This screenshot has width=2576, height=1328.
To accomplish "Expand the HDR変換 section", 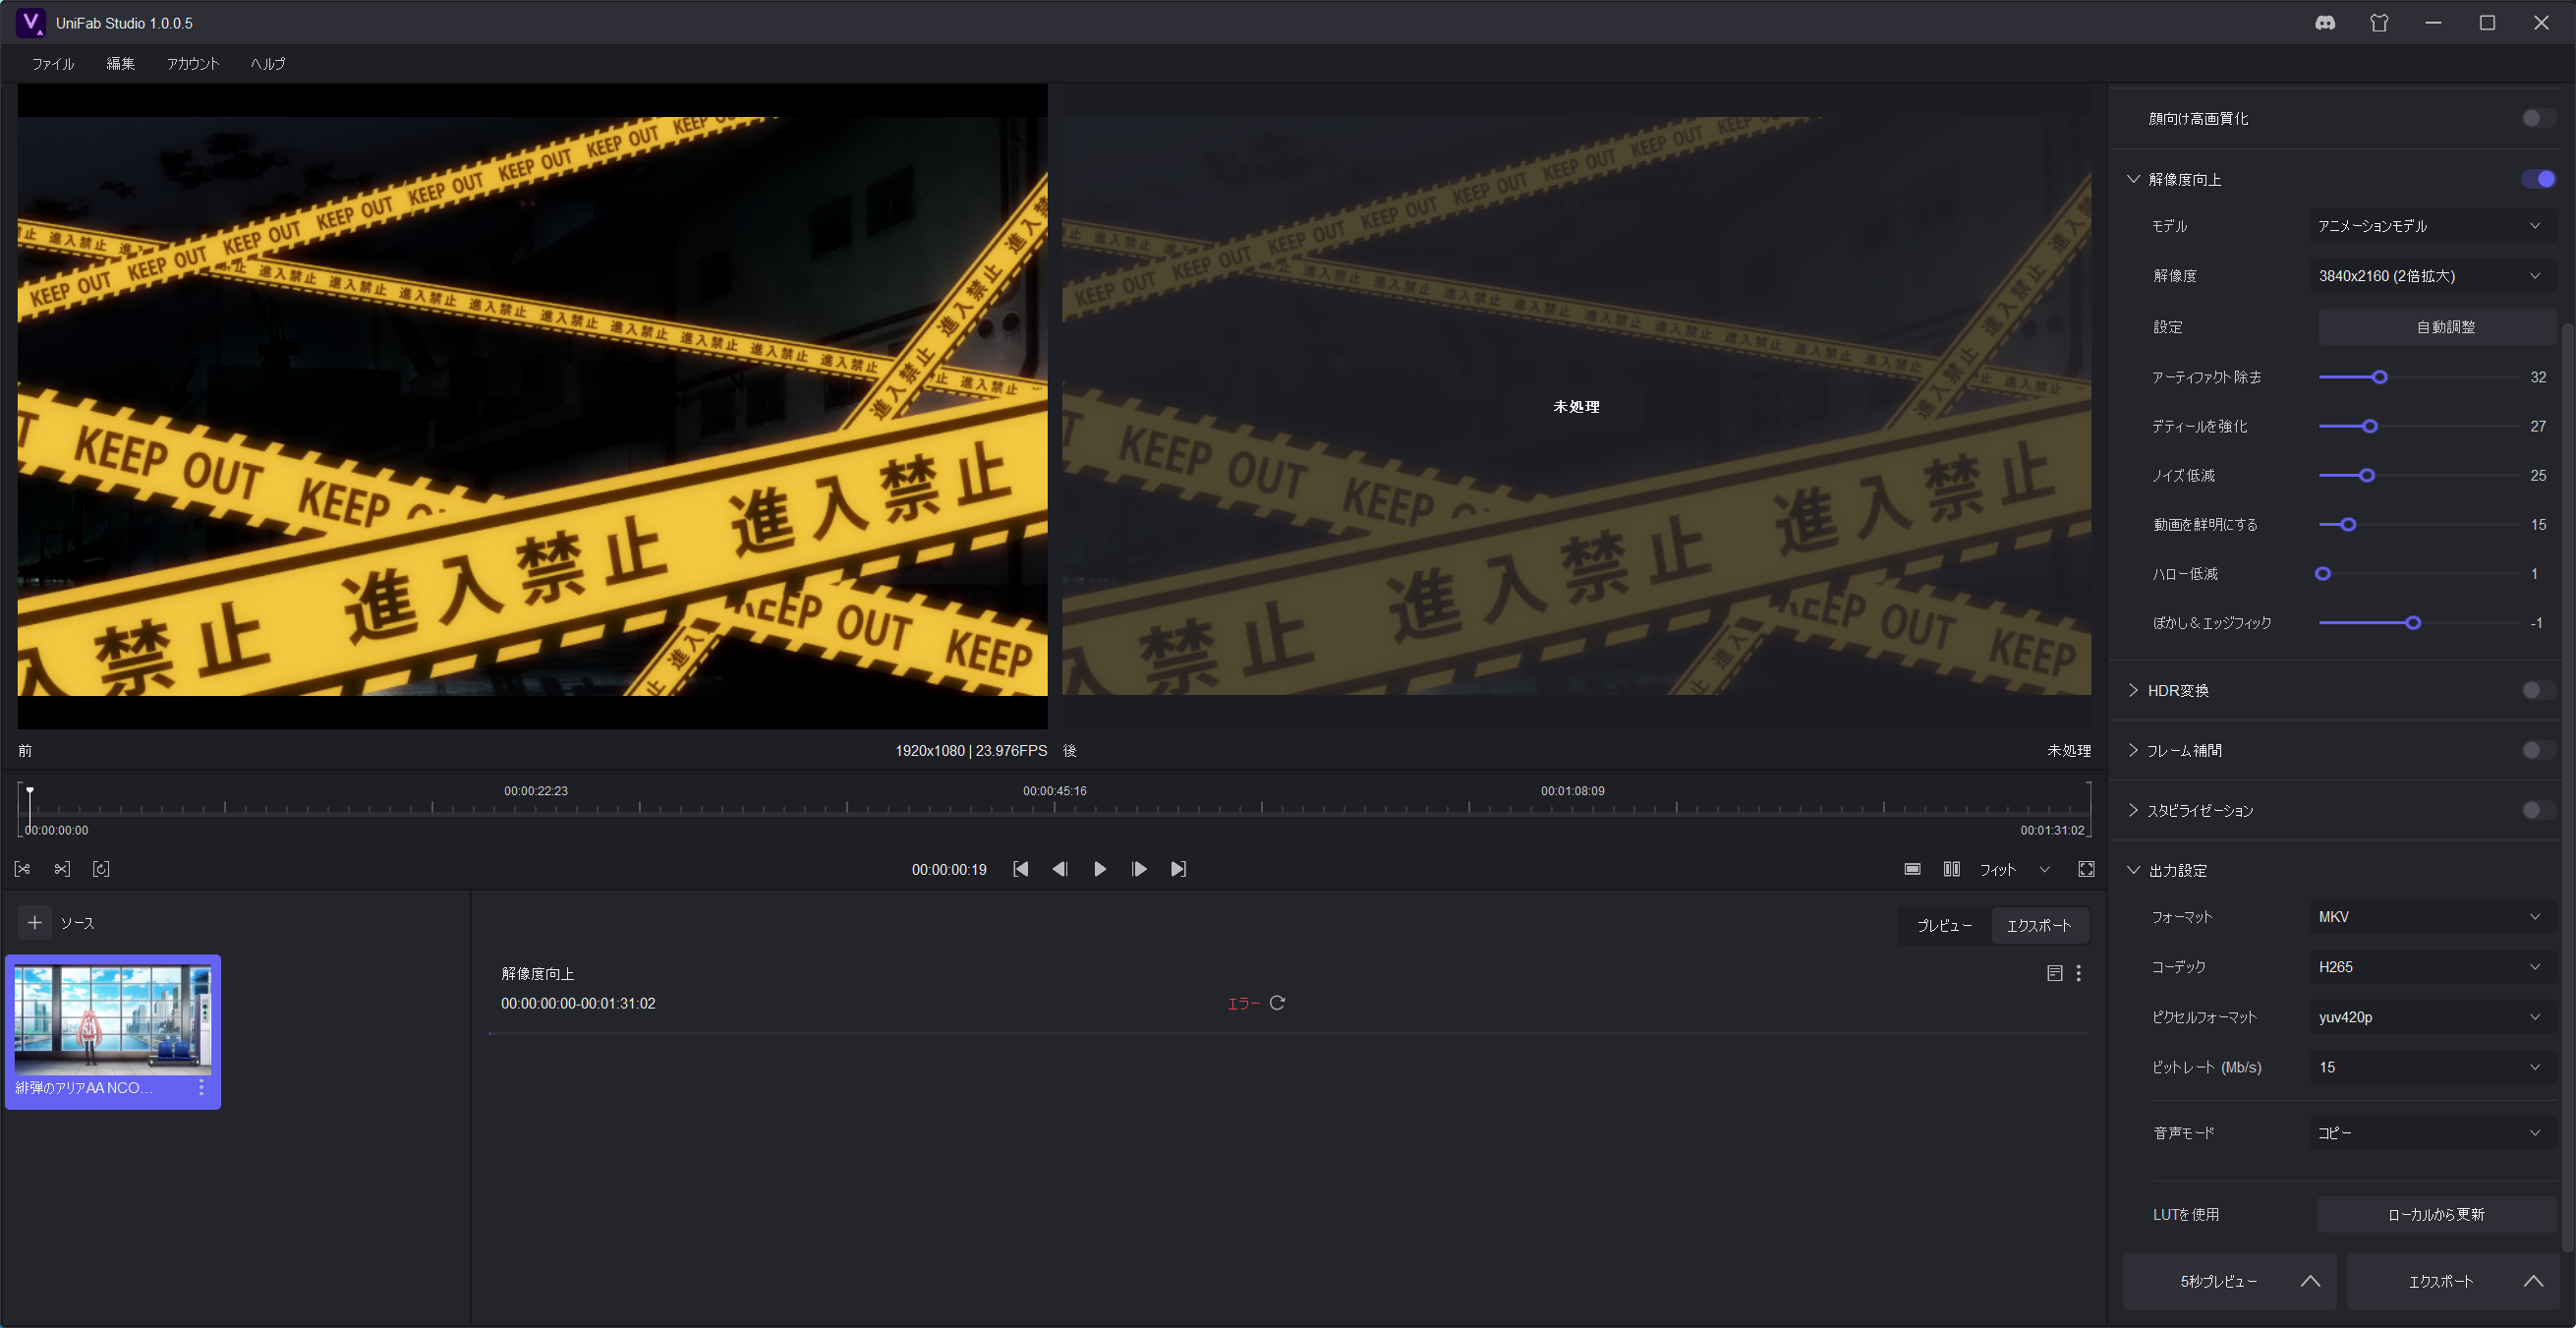I will pos(2133,690).
